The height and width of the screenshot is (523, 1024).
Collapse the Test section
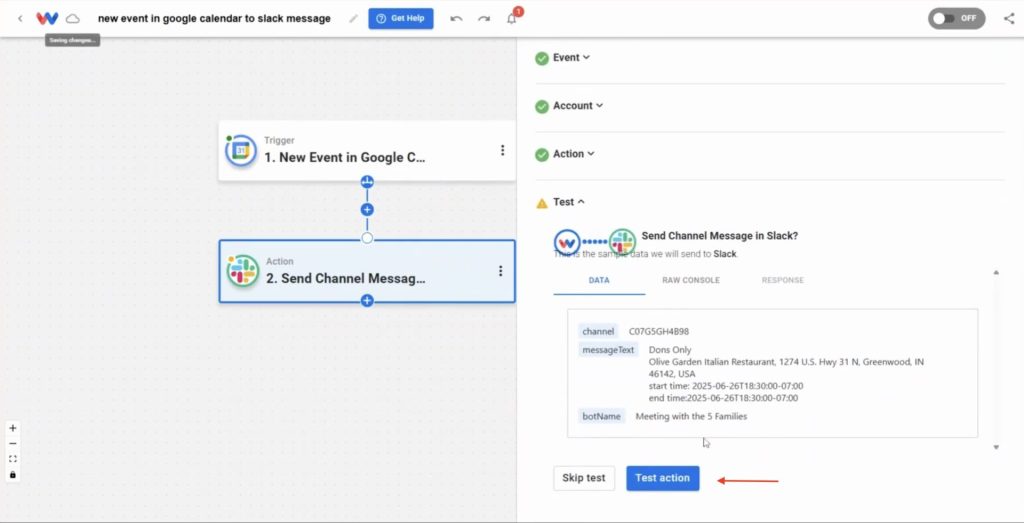point(569,202)
